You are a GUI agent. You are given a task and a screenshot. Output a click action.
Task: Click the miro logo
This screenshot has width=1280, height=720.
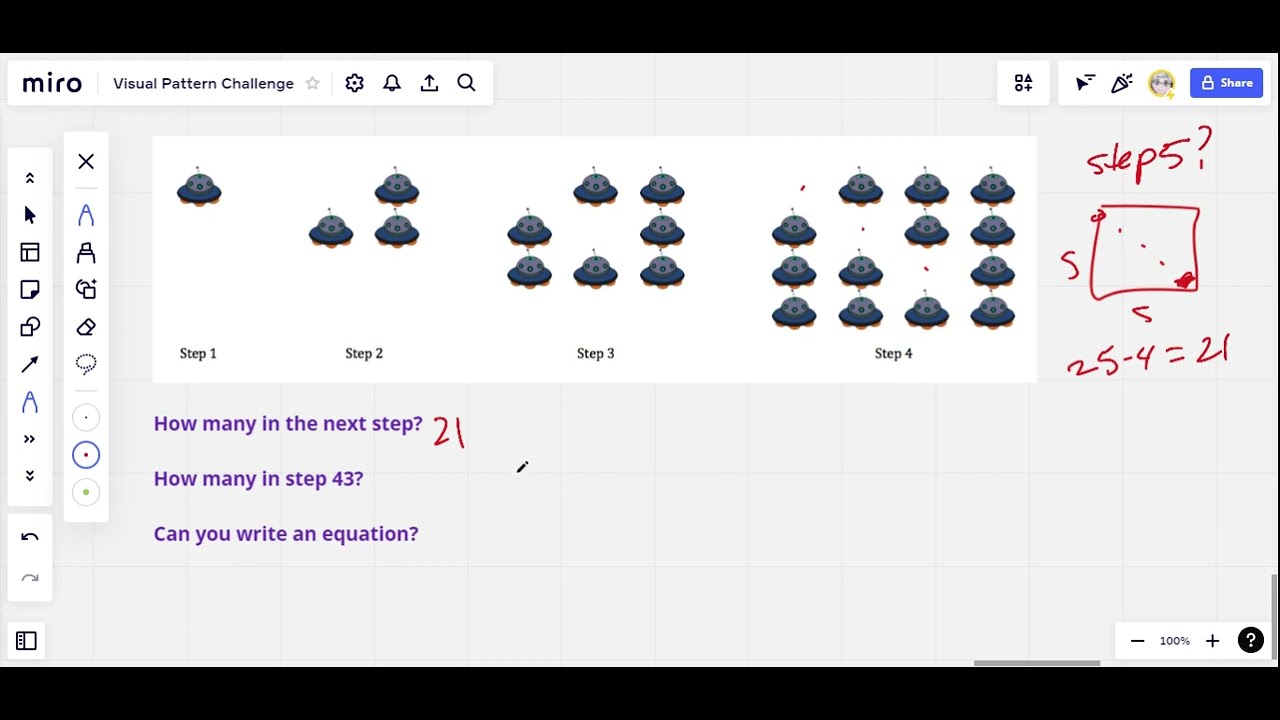click(x=52, y=83)
